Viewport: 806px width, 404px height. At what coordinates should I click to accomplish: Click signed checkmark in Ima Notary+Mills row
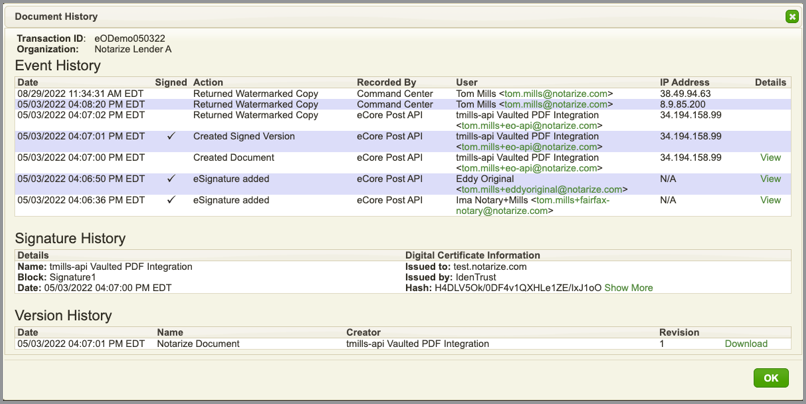coord(171,200)
